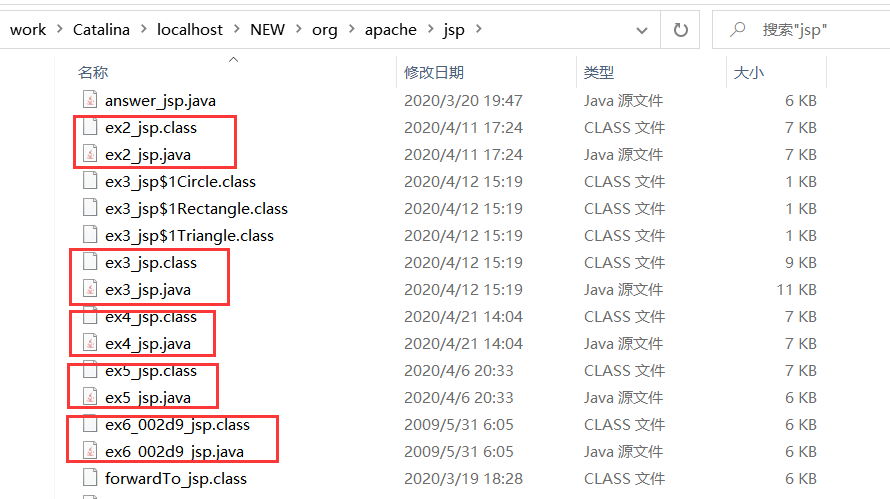The height and width of the screenshot is (499, 890).
Task: Expand chevron after localhost in path
Action: [236, 29]
